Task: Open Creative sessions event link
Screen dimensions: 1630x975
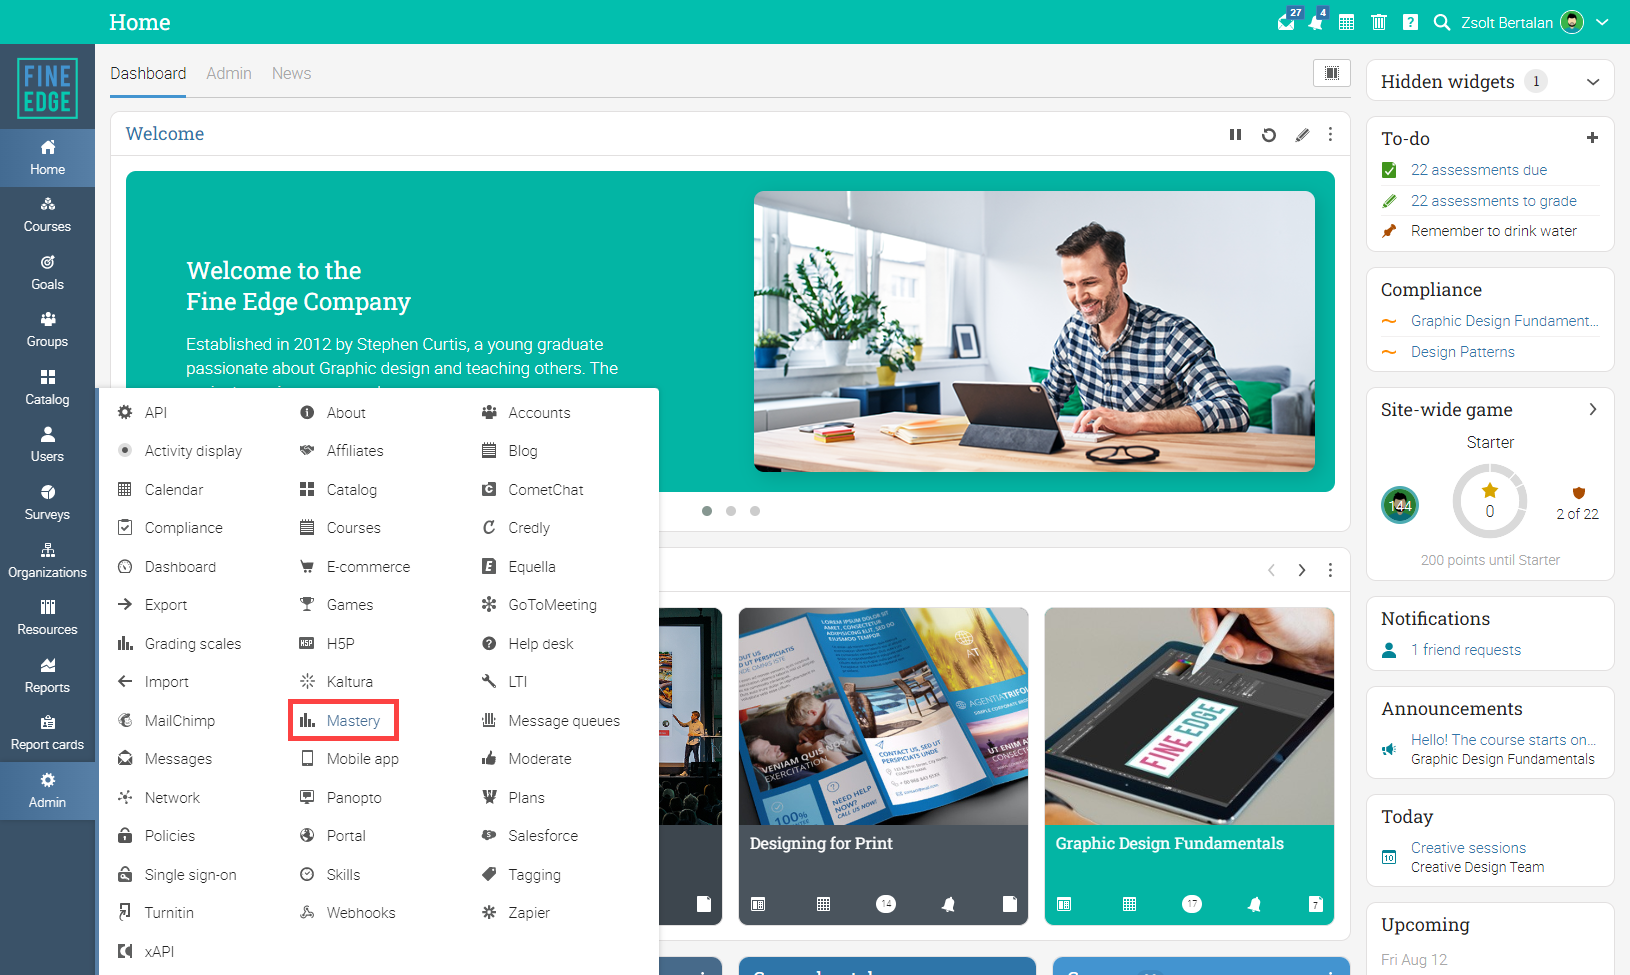Action: coord(1469,848)
